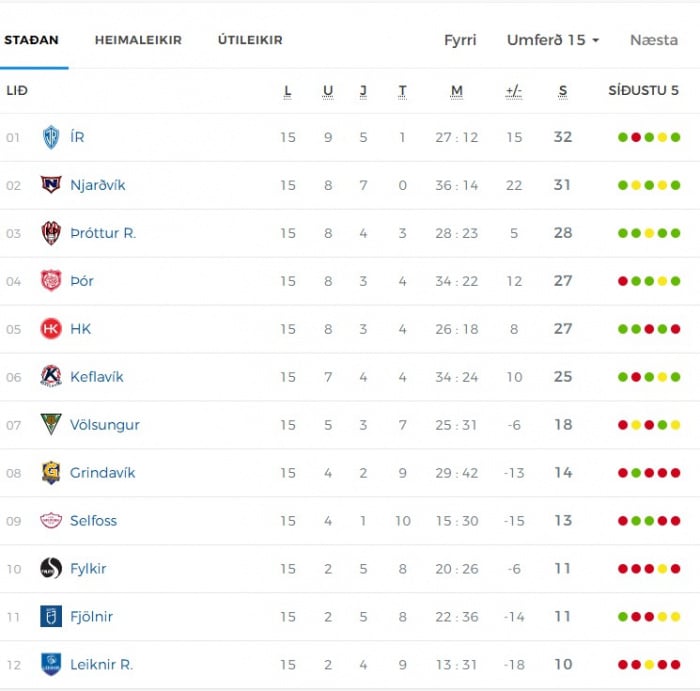
Task: Click the green Völsungur triangular badge
Action: click(x=51, y=425)
